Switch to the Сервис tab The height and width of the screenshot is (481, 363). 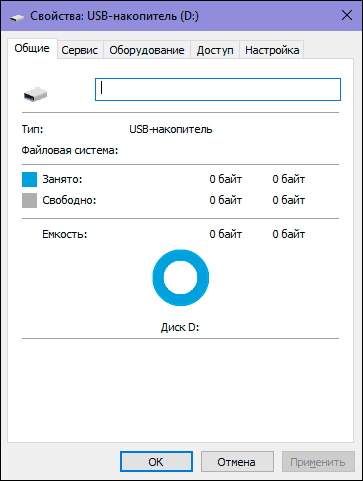coord(80,50)
